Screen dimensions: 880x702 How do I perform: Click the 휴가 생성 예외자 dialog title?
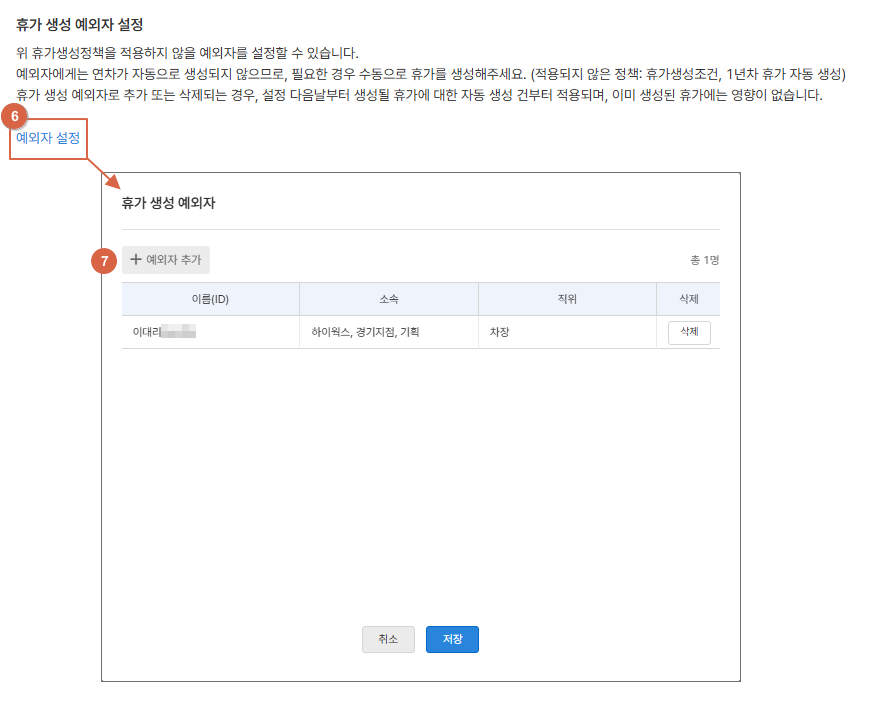click(169, 203)
